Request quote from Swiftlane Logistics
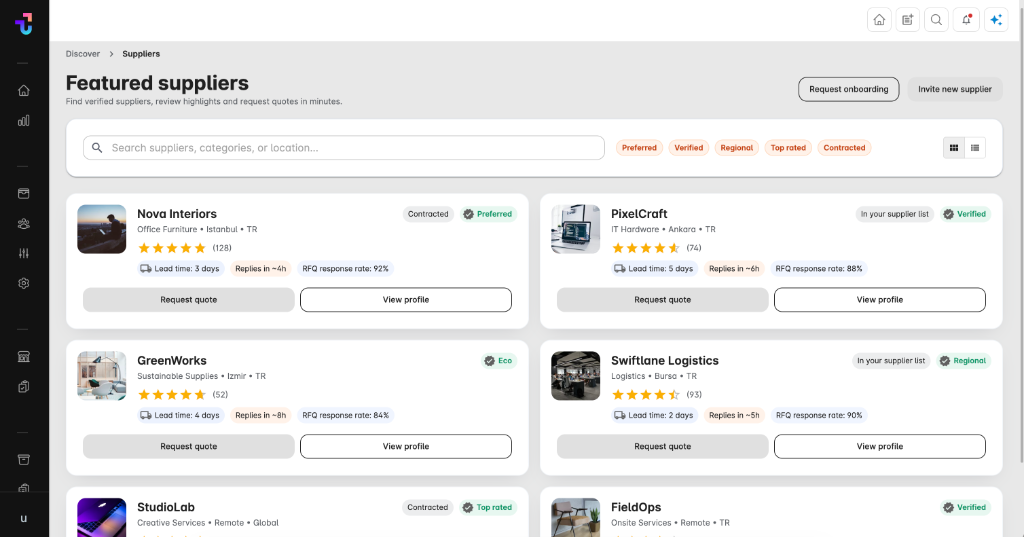Screen dimensions: 1024x537 (x=662, y=447)
